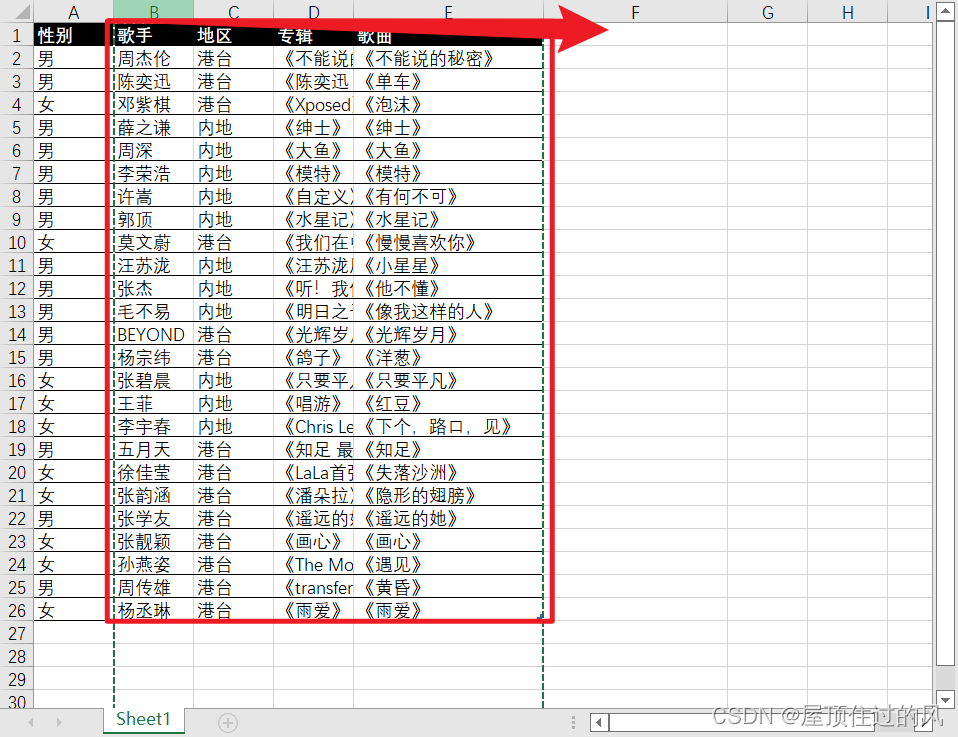
Task: Select the 张韵涵 cell
Action: pyautogui.click(x=153, y=496)
